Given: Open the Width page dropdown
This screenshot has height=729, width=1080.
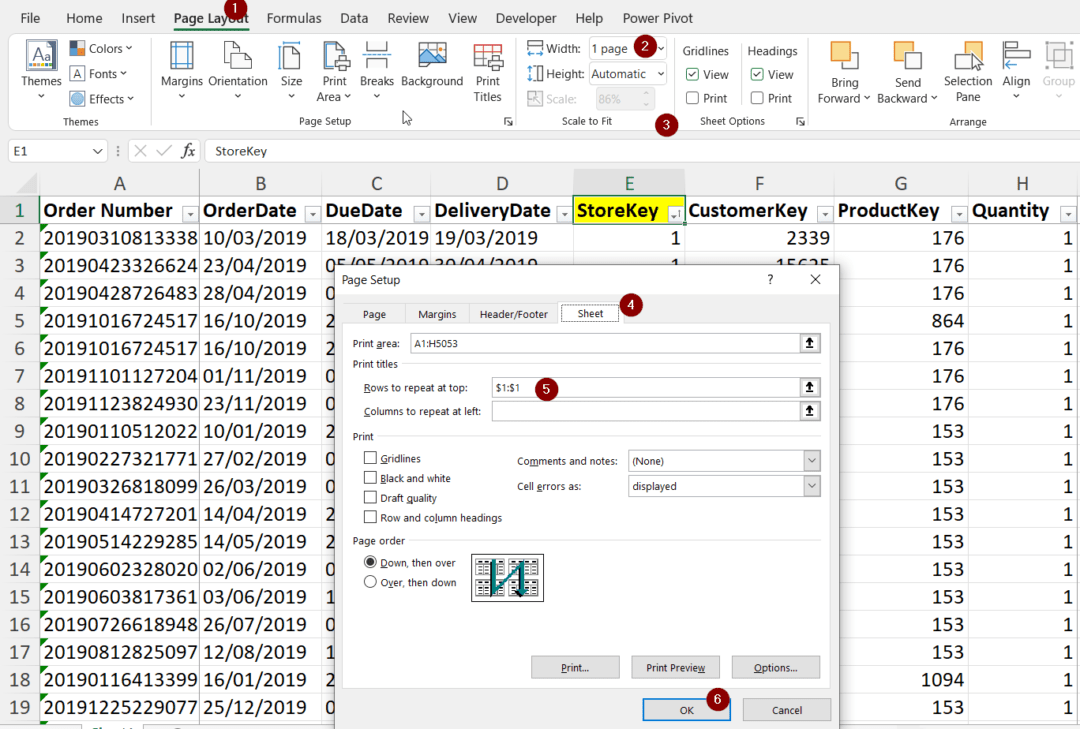Looking at the screenshot, I should [x=658, y=47].
